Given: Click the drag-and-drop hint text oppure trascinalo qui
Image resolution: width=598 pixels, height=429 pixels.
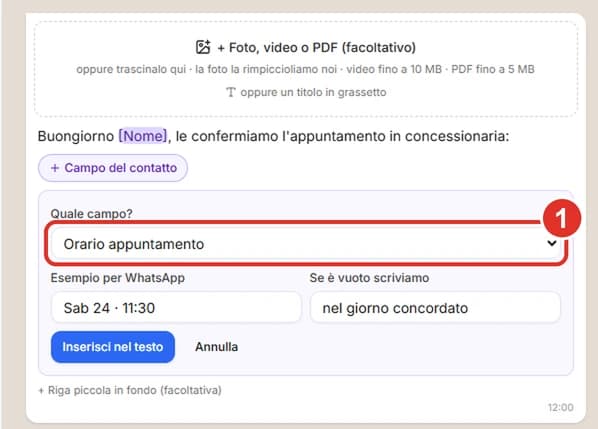Looking at the screenshot, I should [x=131, y=69].
